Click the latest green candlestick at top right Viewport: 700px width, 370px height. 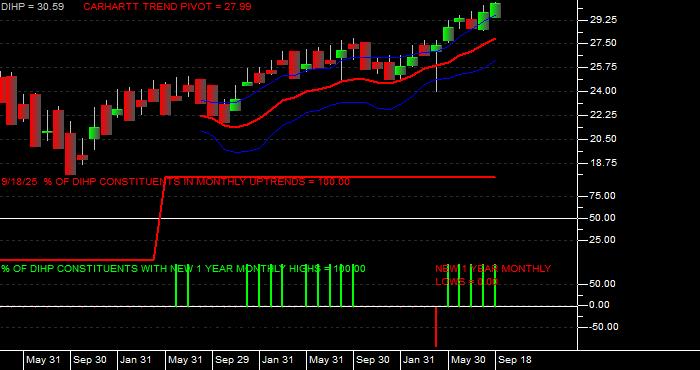pos(495,10)
